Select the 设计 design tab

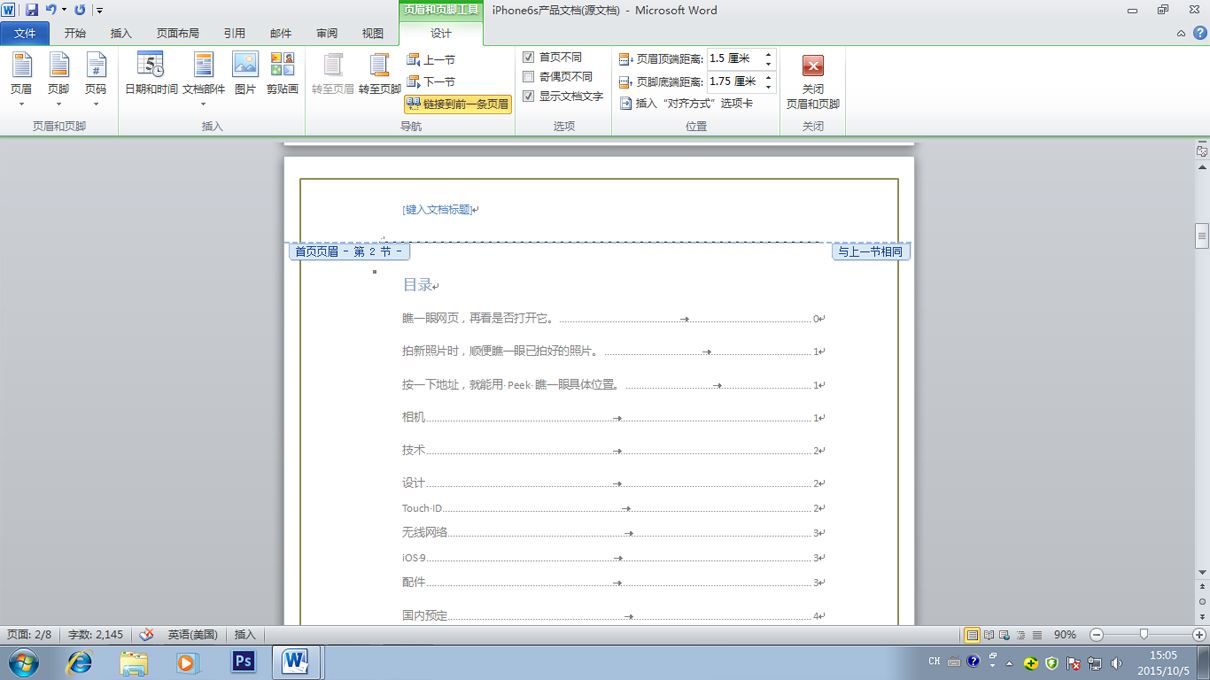click(x=441, y=33)
